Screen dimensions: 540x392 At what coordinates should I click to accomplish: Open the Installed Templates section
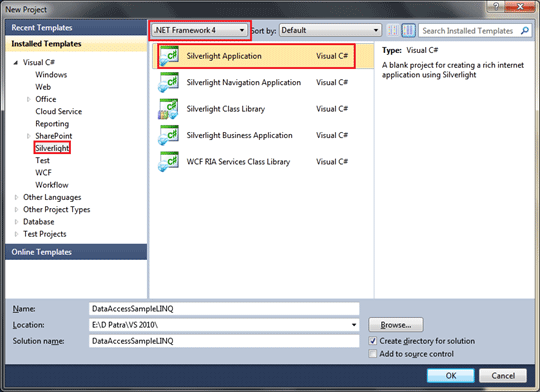pos(76,44)
